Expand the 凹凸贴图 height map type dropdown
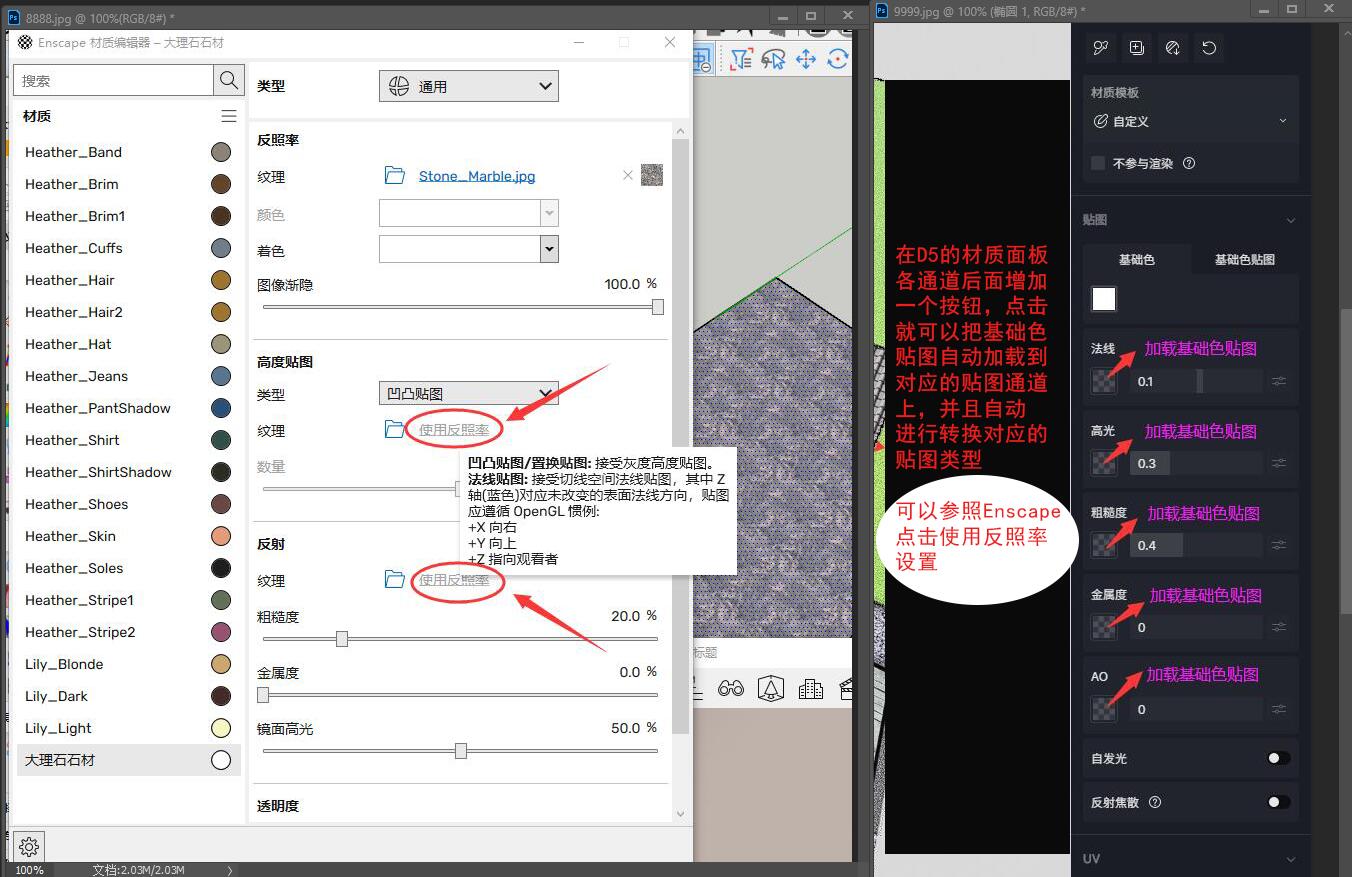 (x=468, y=394)
